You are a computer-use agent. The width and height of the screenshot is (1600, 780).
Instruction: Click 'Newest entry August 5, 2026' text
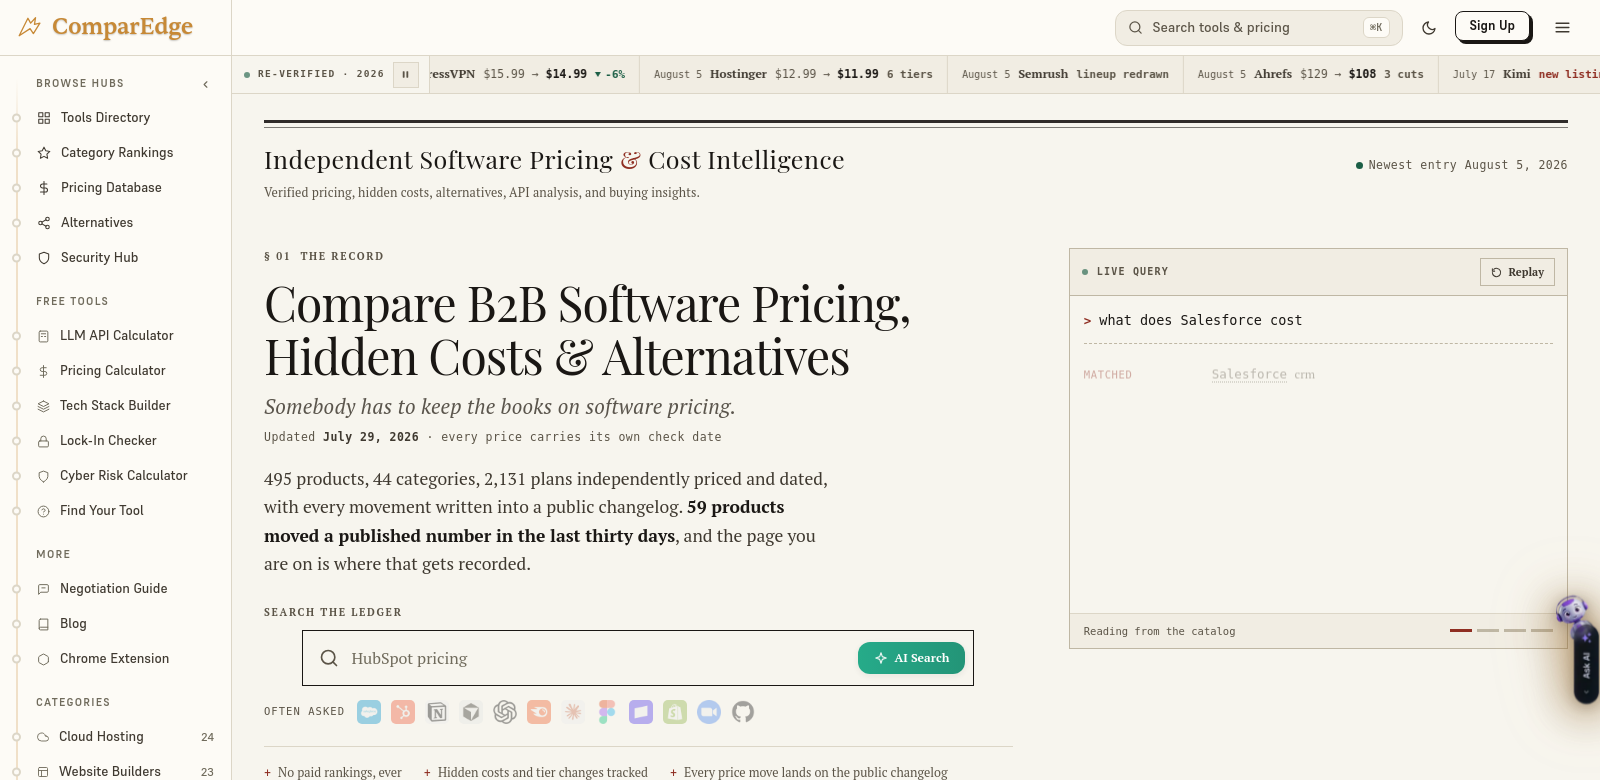(1468, 165)
